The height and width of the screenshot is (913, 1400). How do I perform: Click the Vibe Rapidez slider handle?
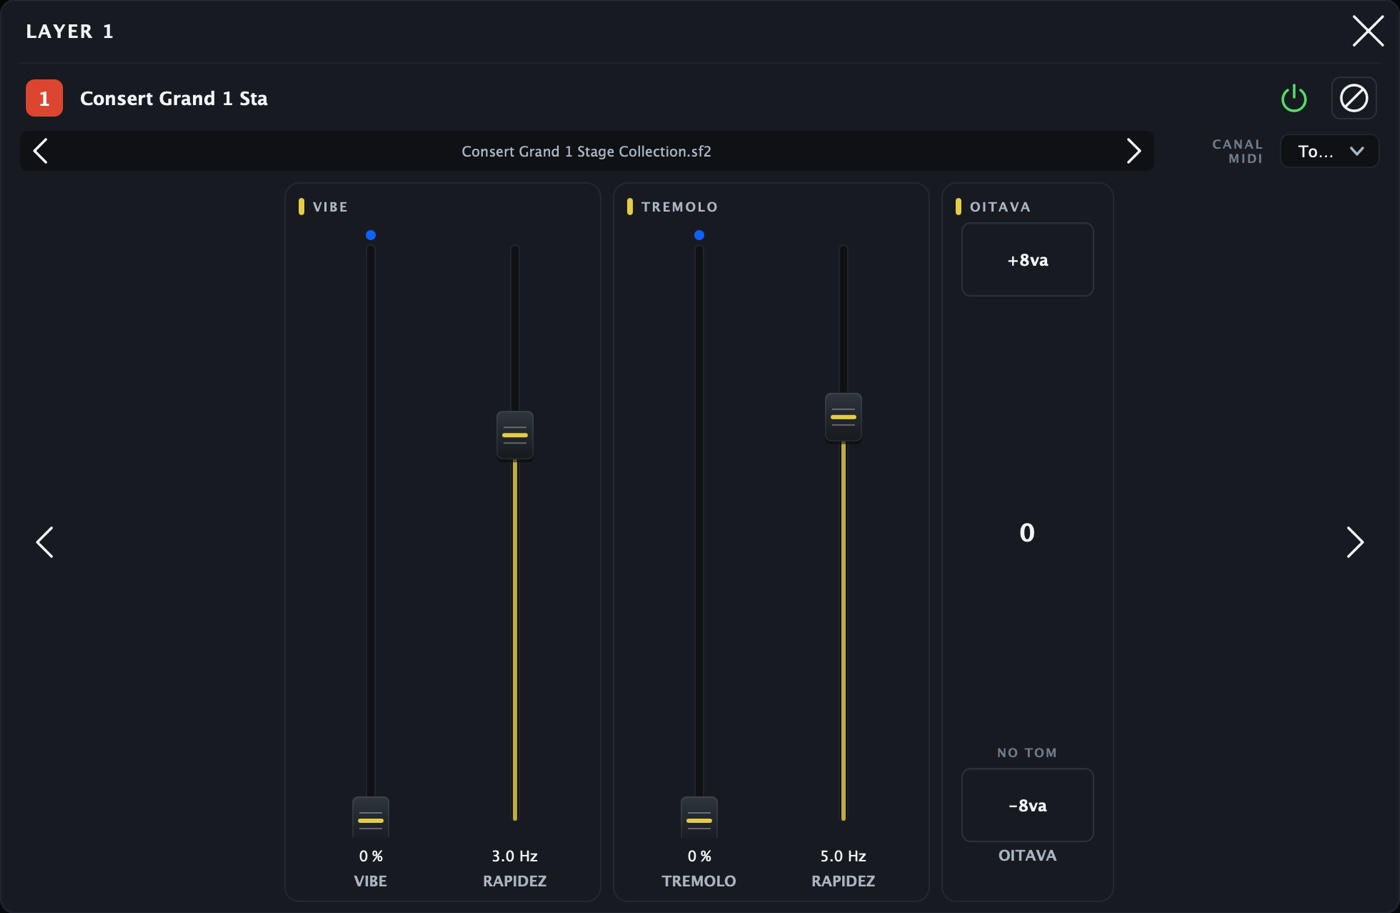click(515, 435)
